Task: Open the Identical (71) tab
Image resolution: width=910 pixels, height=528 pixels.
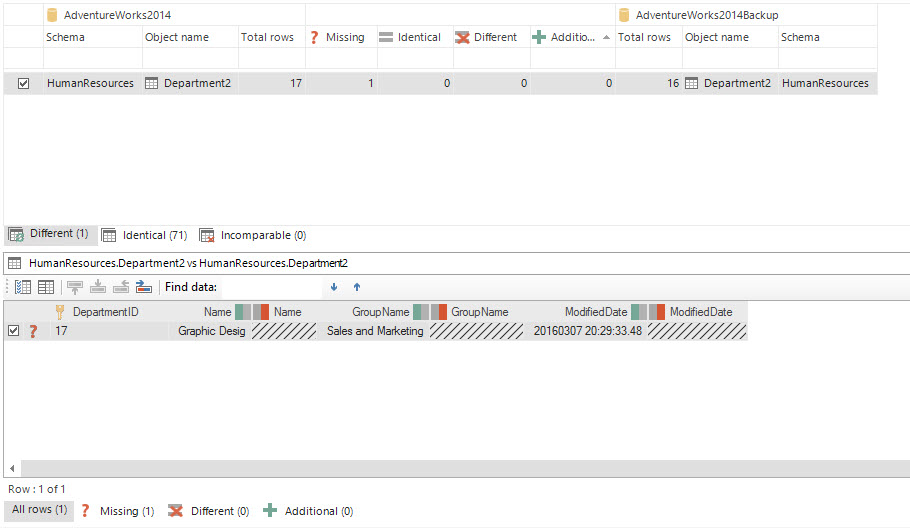Action: [x=145, y=235]
